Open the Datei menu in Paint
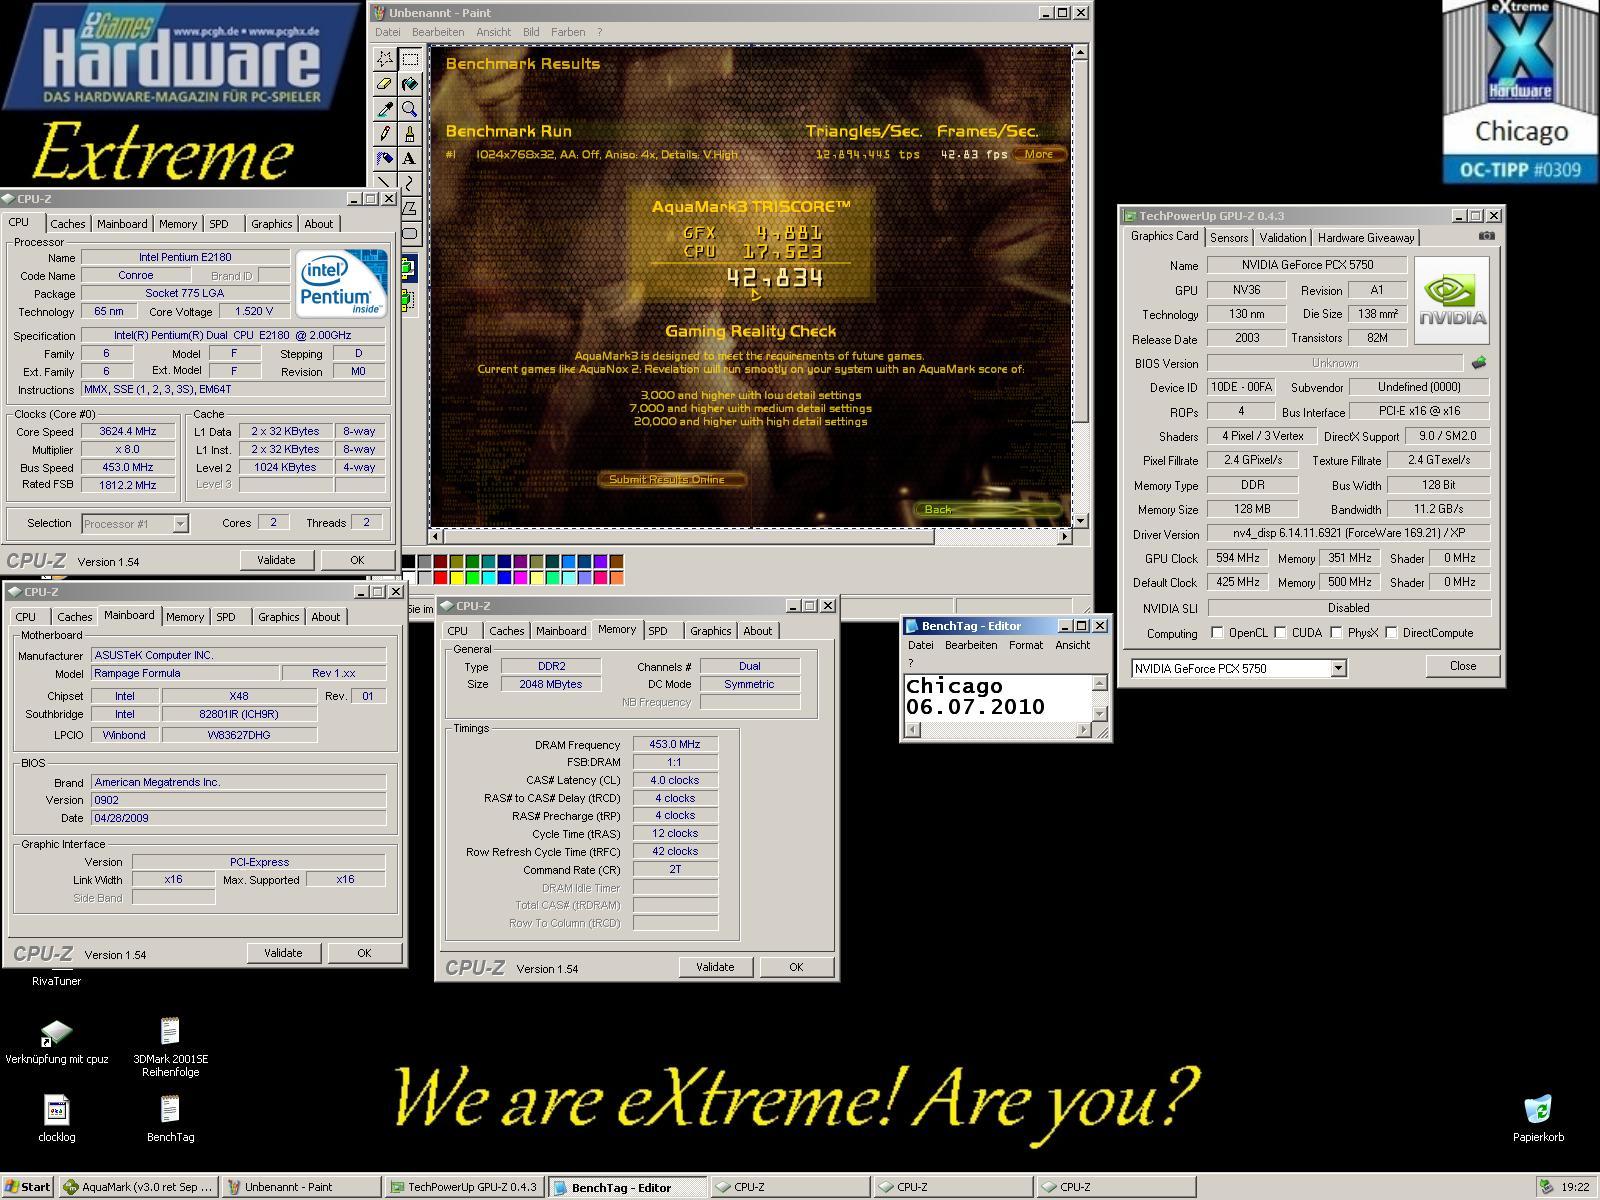The image size is (1600, 1200). [x=387, y=32]
